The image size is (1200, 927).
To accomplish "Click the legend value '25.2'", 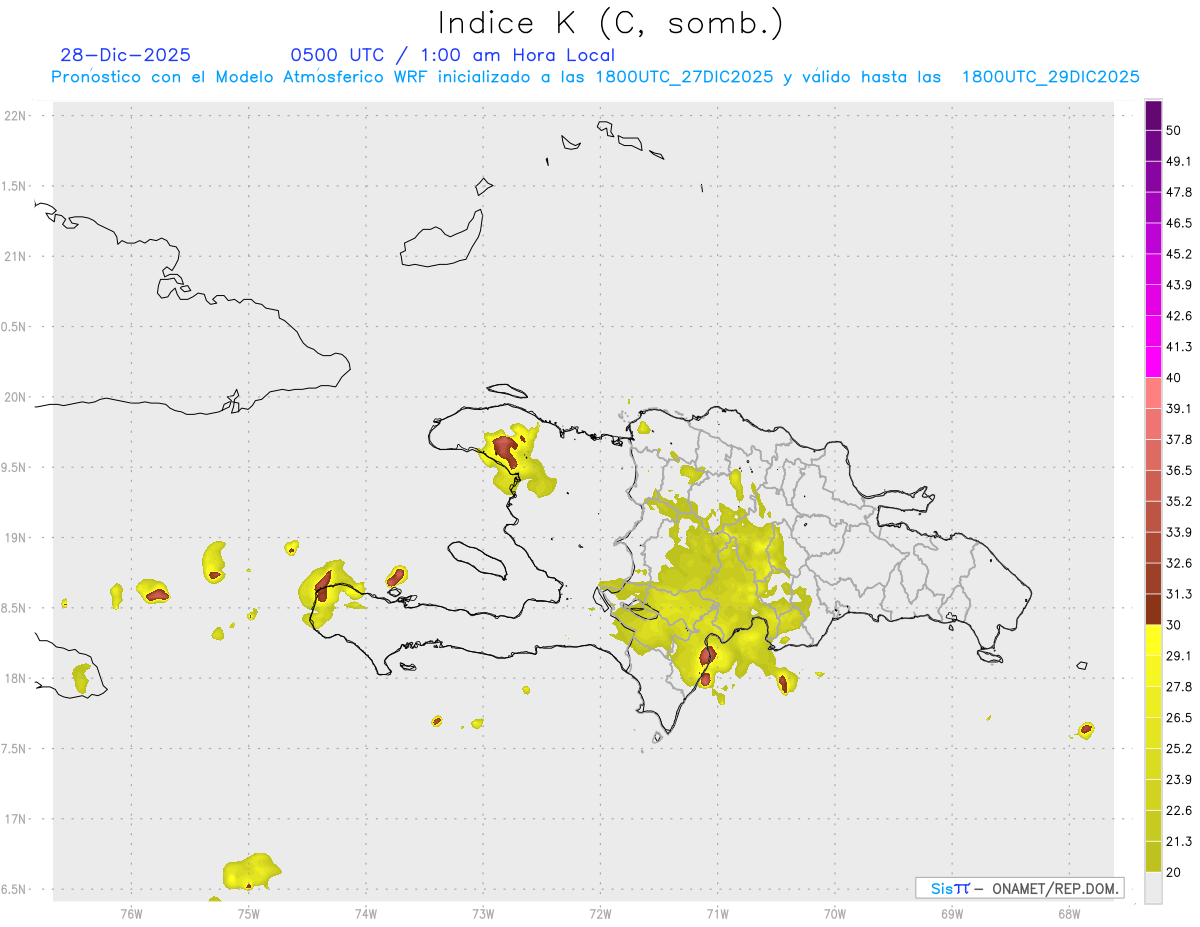I will pyautogui.click(x=1179, y=748).
